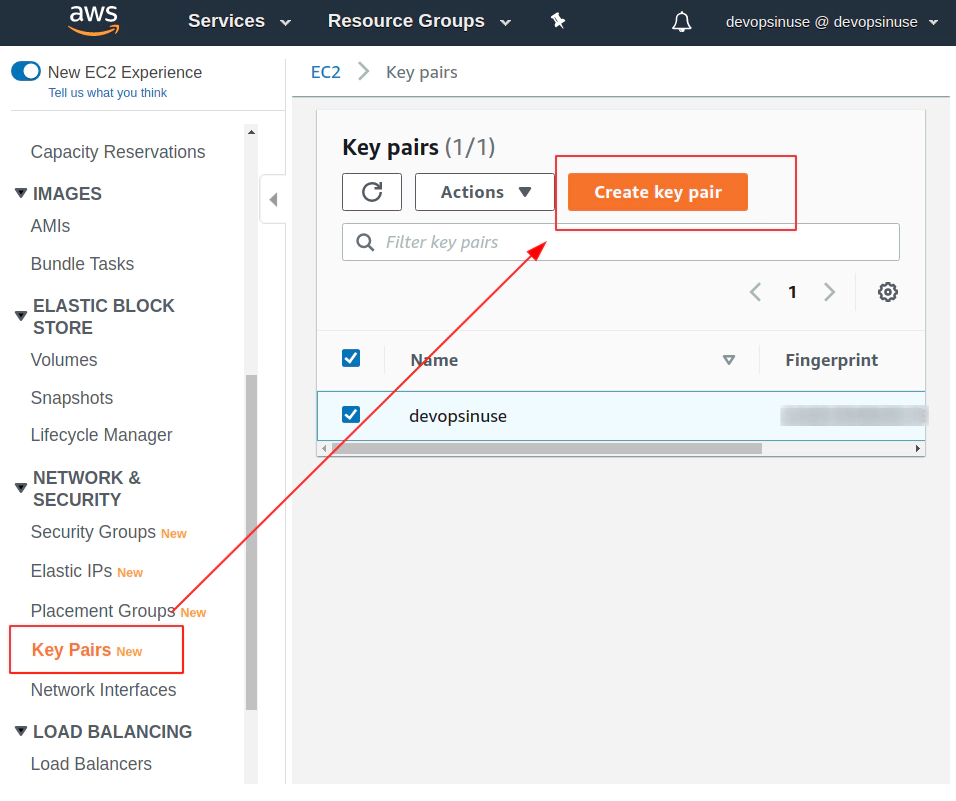Click the sidebar vertical scrollbar thumb

(251, 543)
